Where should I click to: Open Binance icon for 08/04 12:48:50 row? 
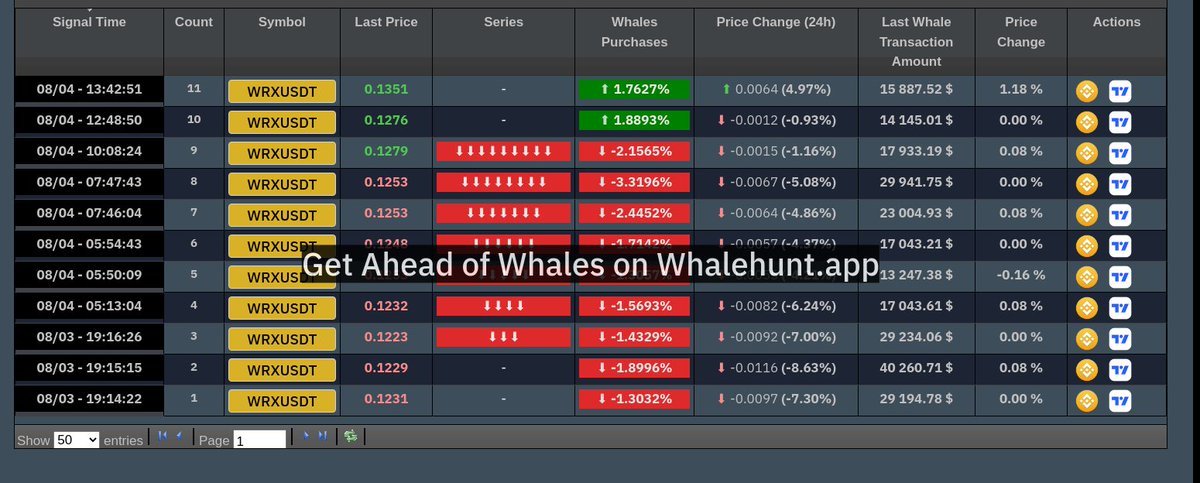click(1087, 123)
